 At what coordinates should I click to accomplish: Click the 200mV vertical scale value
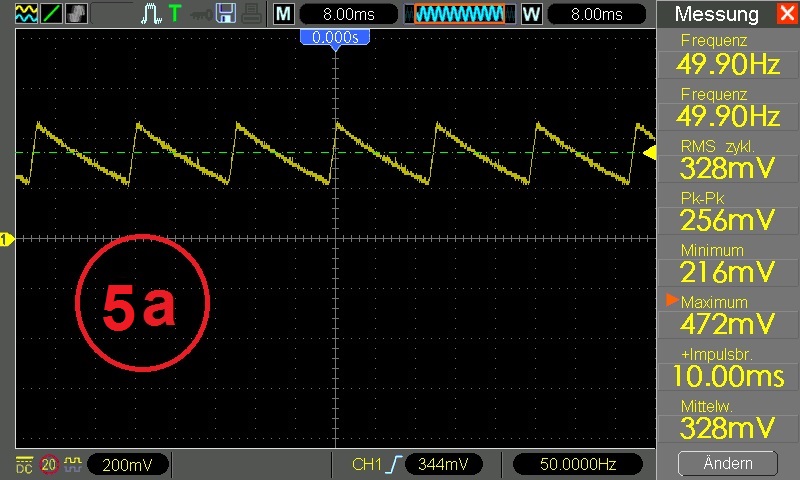coord(128,464)
